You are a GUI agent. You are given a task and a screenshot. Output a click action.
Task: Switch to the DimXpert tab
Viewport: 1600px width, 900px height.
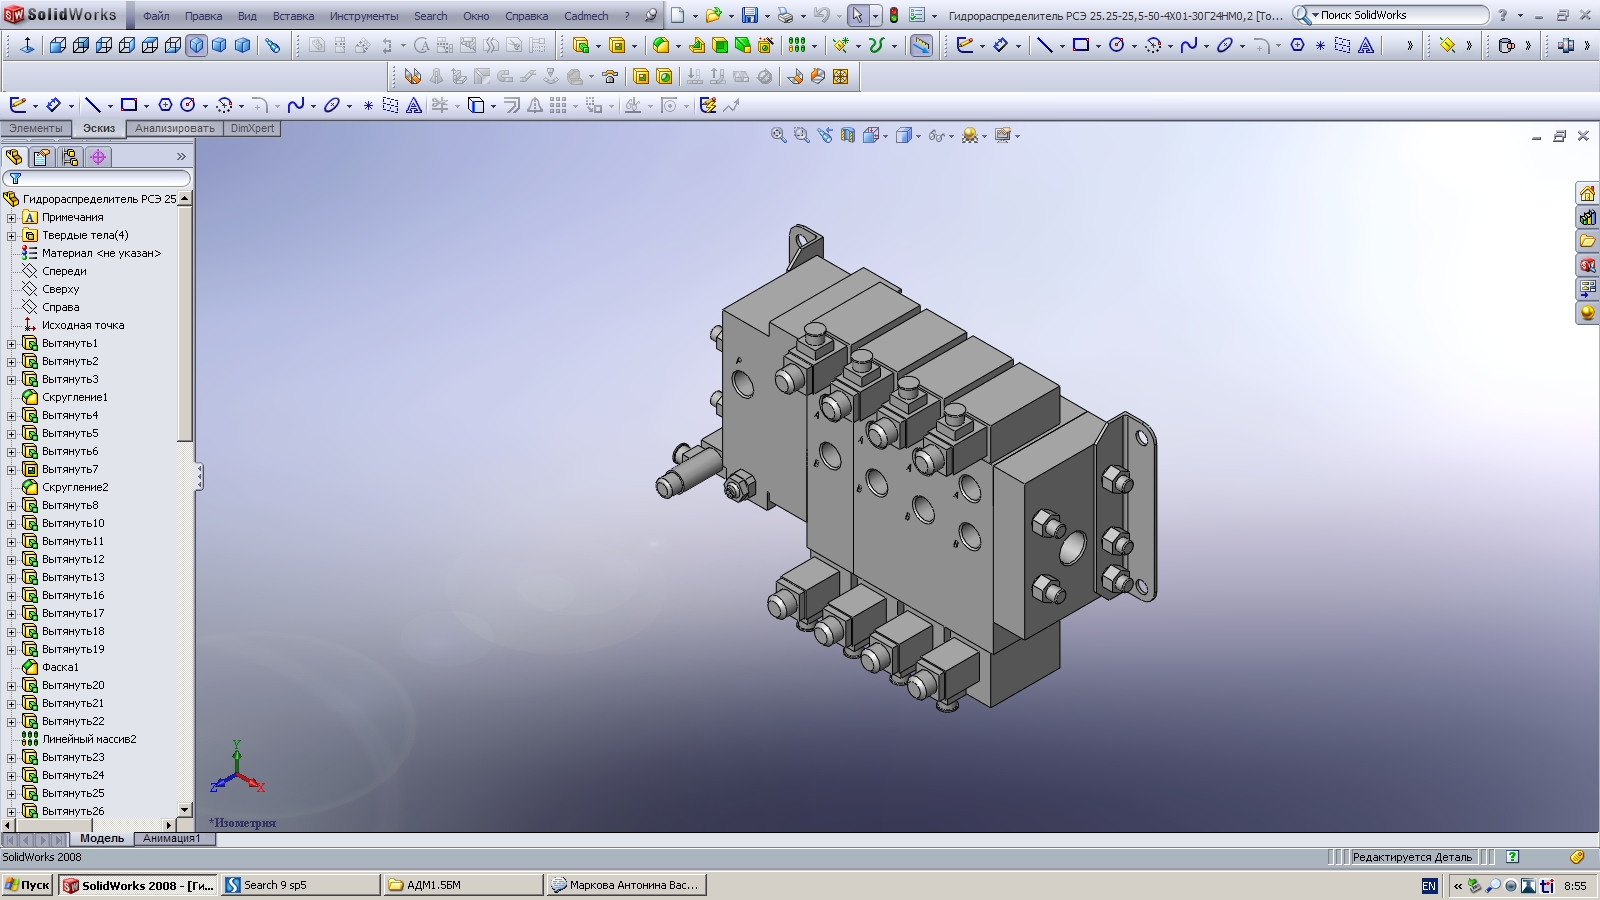coord(252,128)
